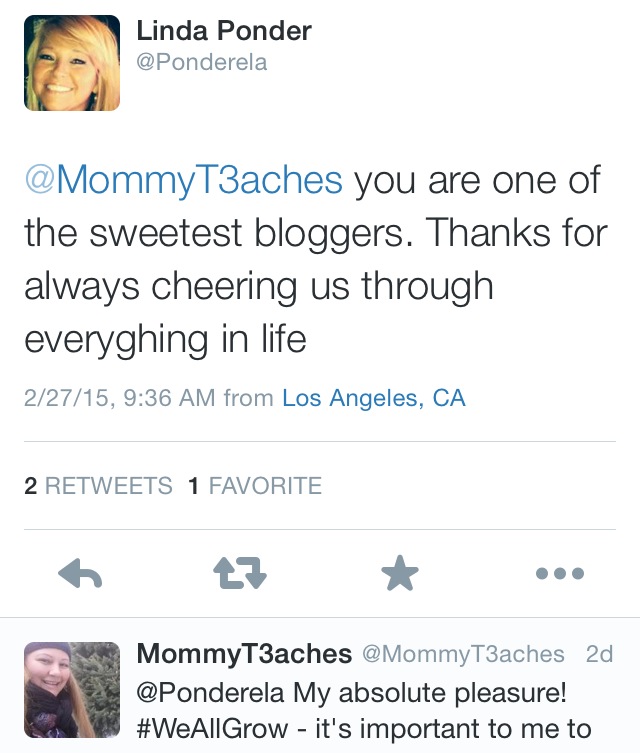This screenshot has width=640, height=753.
Task: Tap the @Ponderela handle under the name
Action: [202, 63]
